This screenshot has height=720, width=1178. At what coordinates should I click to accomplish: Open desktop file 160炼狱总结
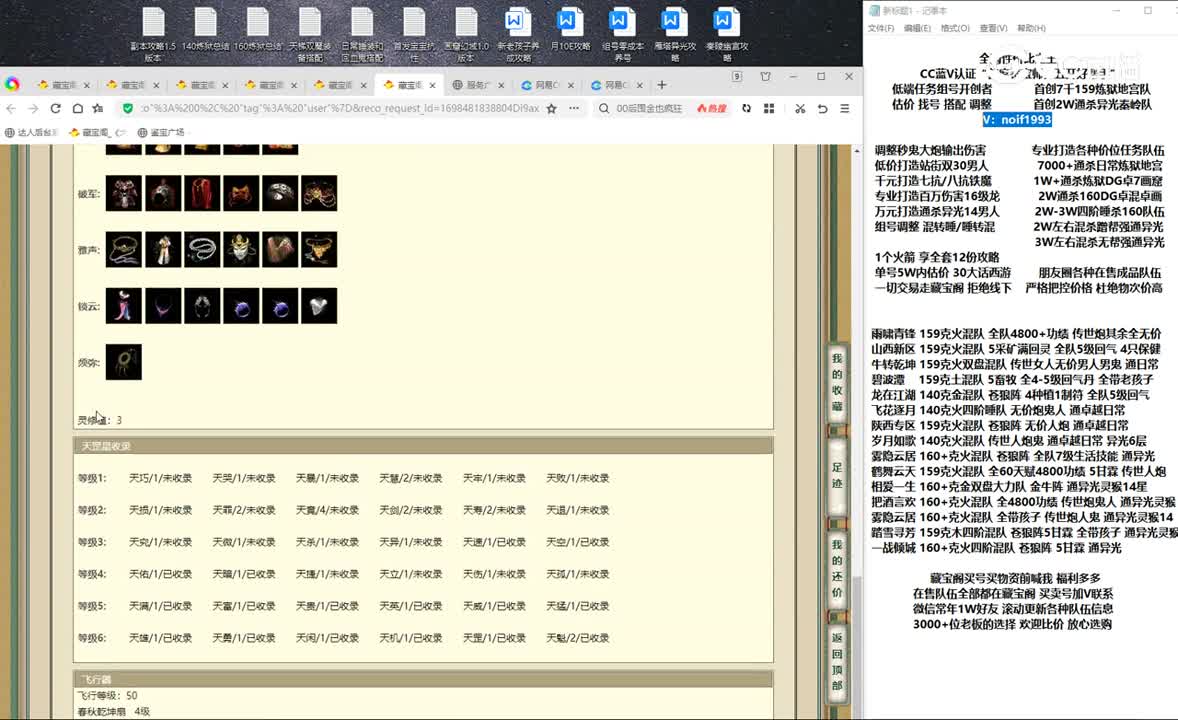pos(258,30)
